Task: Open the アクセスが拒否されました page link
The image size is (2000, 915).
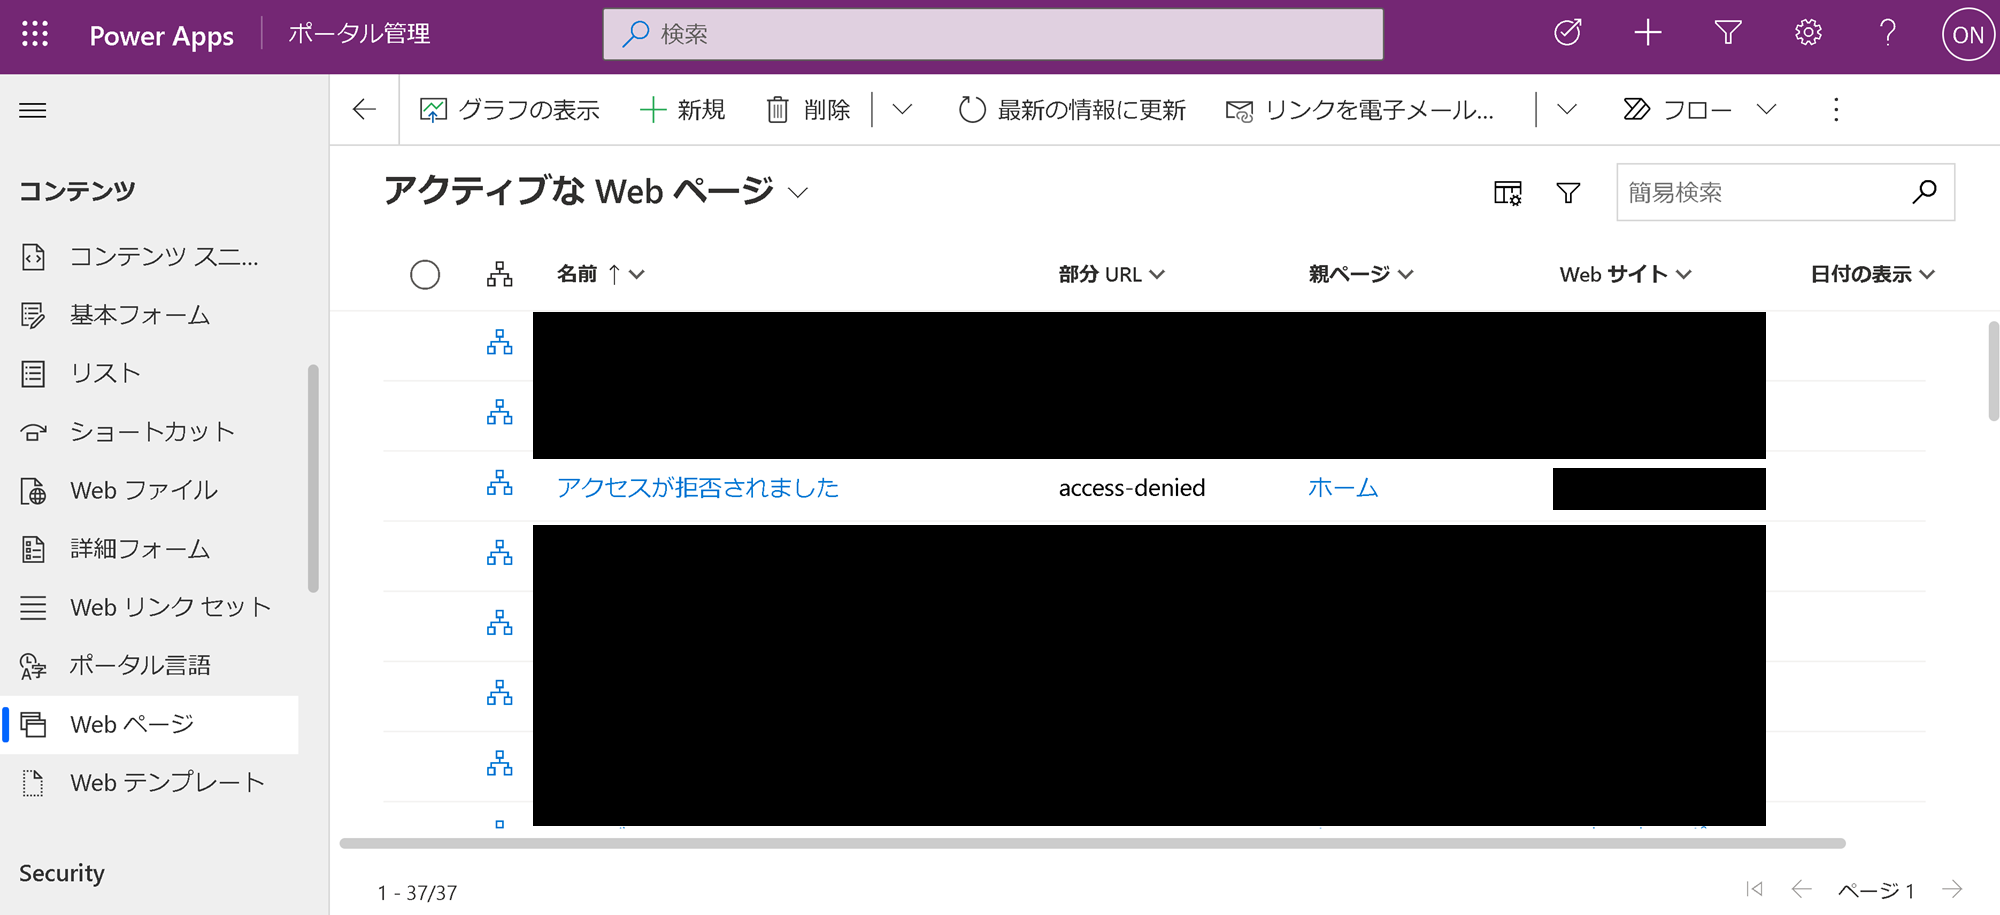Action: 698,488
